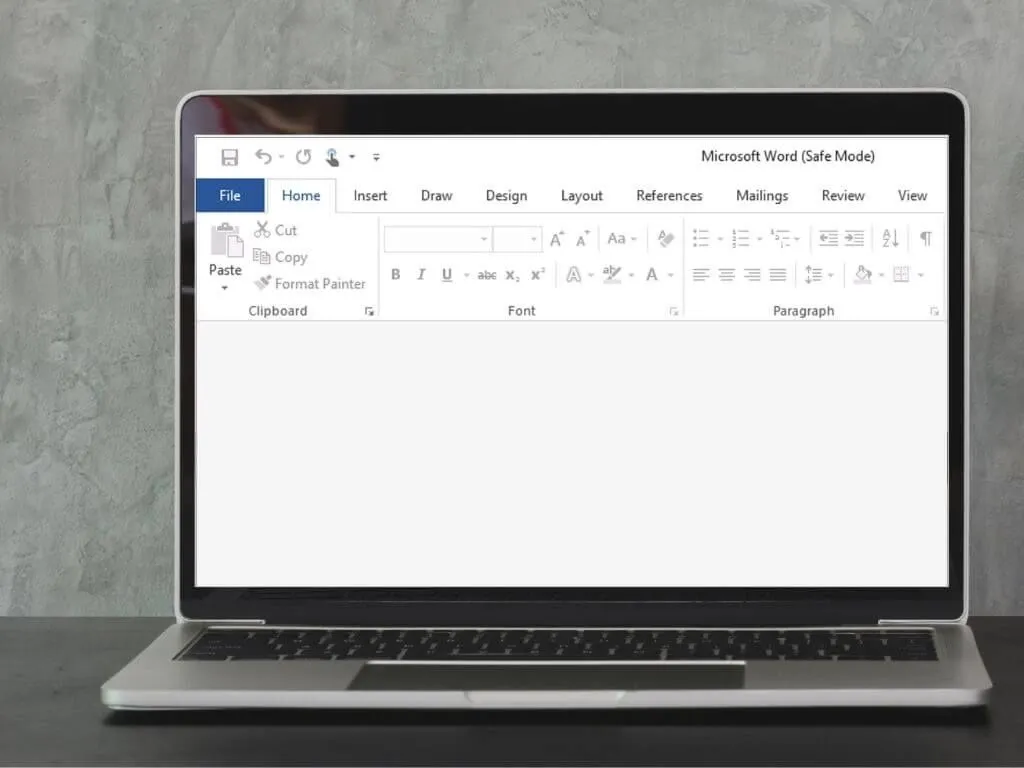Image resolution: width=1024 pixels, height=768 pixels.
Task: Click the Center alignment icon
Action: click(x=726, y=275)
